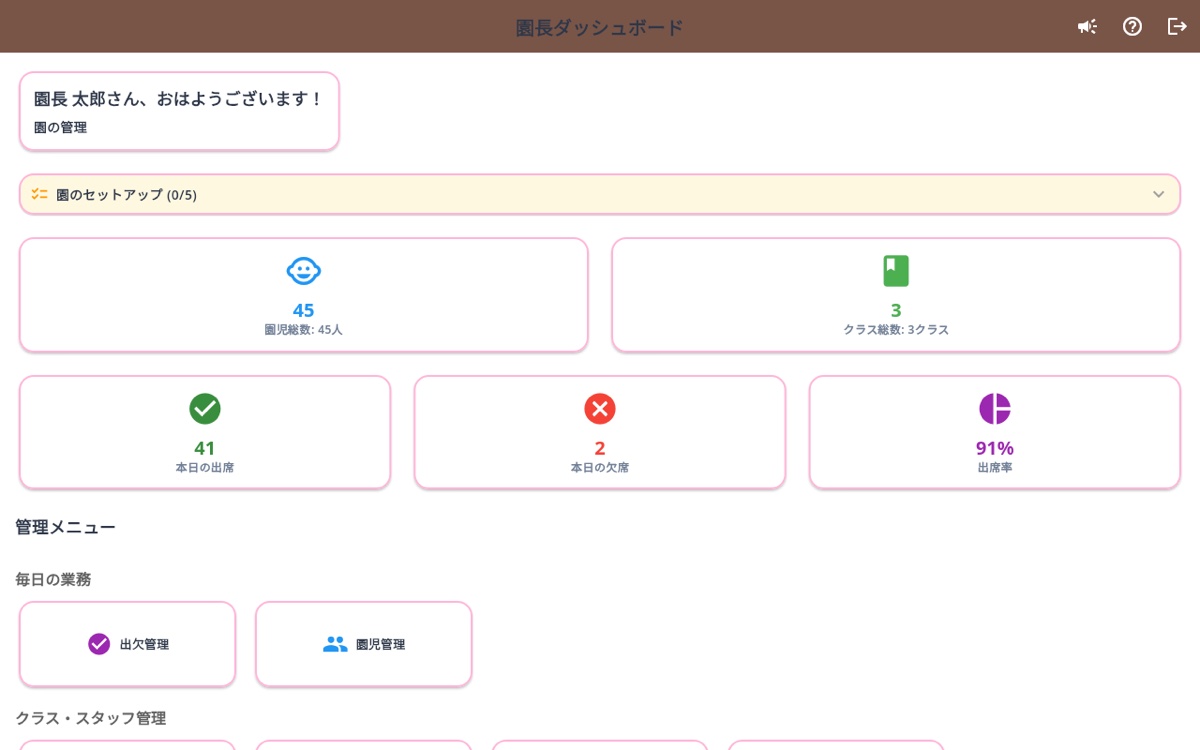Open the help question mark icon

point(1132,27)
